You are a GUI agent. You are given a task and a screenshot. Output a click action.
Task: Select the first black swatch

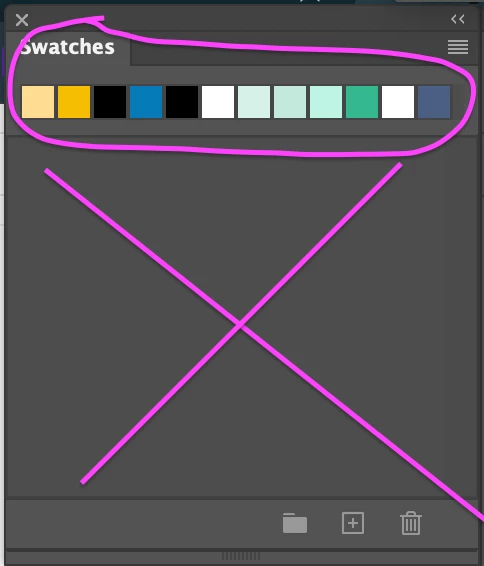tap(110, 102)
